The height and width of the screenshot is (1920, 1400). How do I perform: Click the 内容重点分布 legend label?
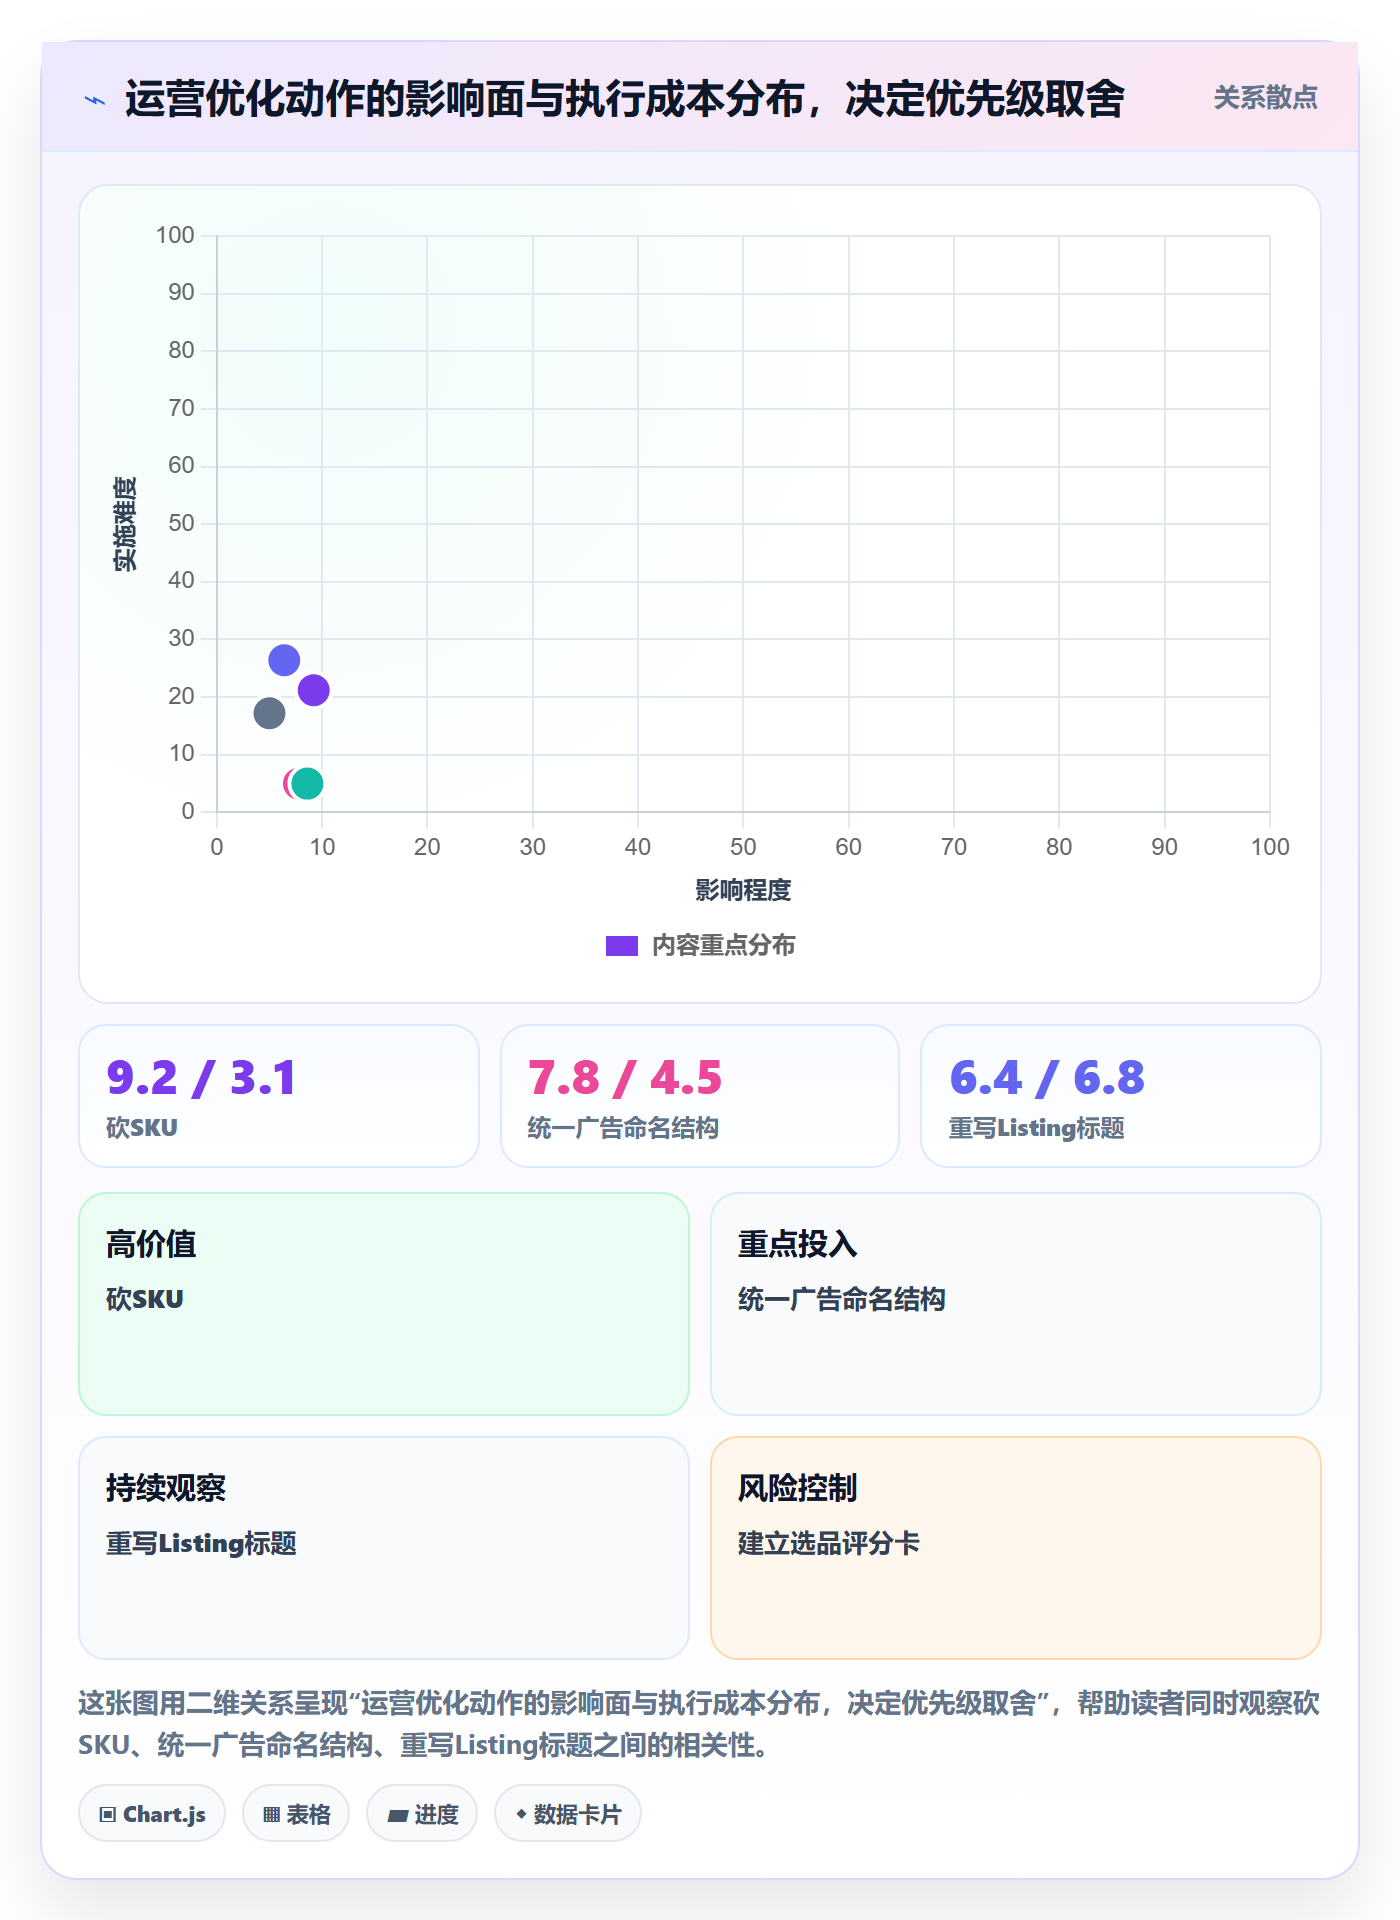pyautogui.click(x=723, y=946)
